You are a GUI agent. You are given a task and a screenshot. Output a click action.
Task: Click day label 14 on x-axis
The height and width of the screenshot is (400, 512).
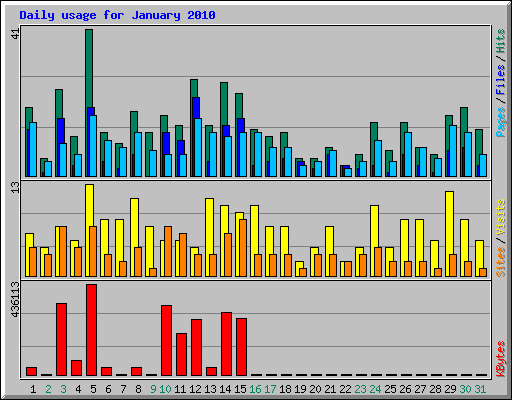[225, 389]
